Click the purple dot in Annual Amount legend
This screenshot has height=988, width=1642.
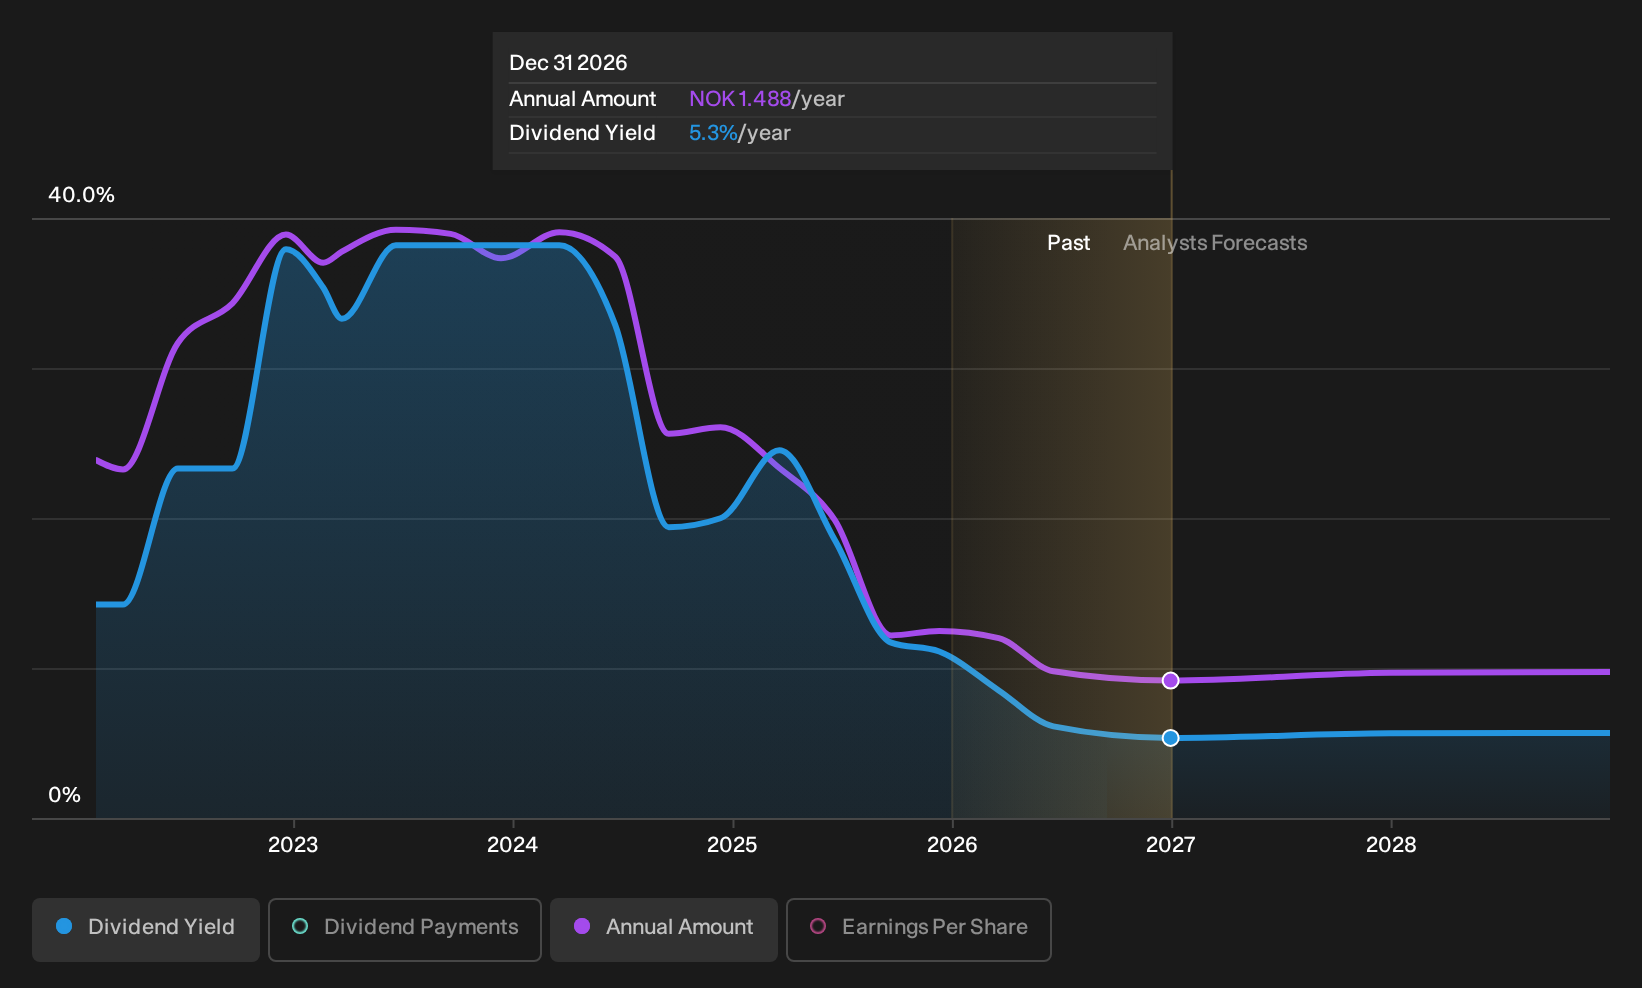click(x=582, y=927)
